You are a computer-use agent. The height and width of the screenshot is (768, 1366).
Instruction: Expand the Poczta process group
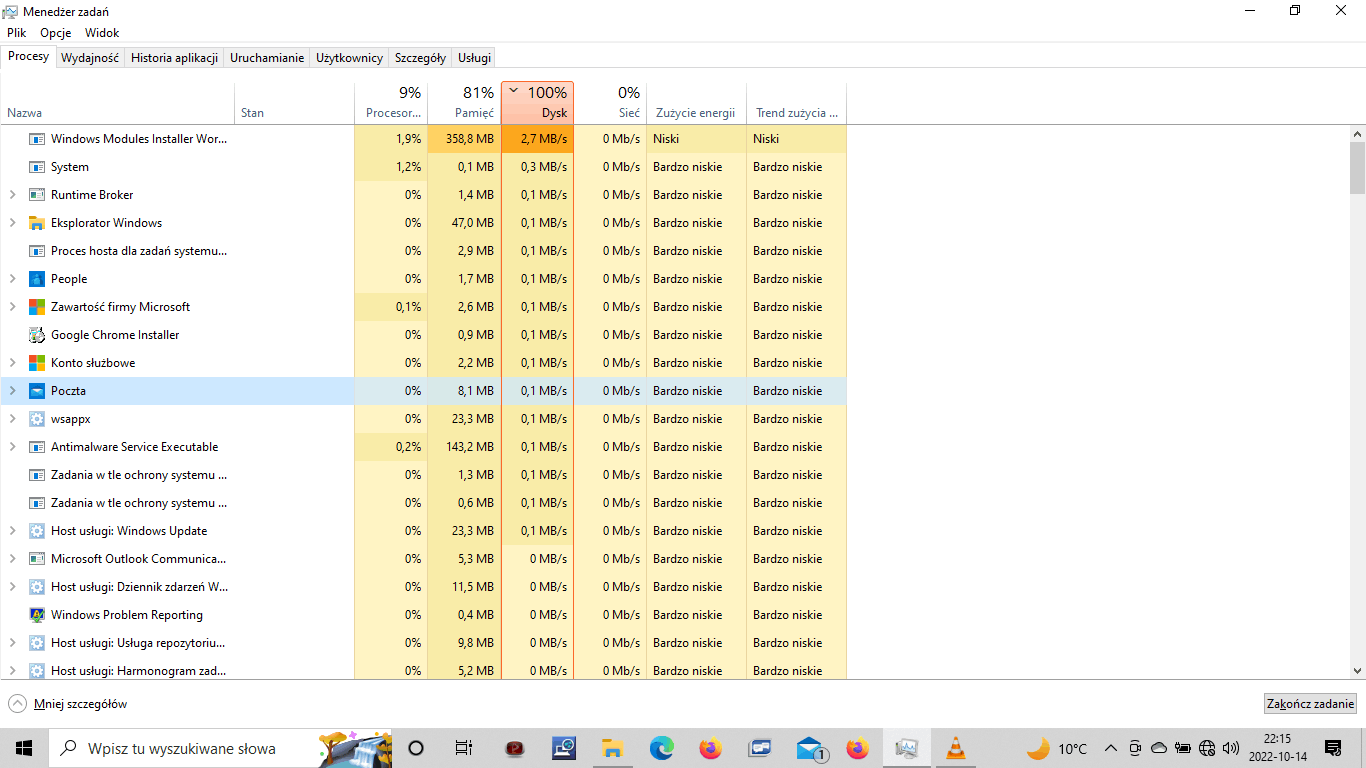click(12, 391)
